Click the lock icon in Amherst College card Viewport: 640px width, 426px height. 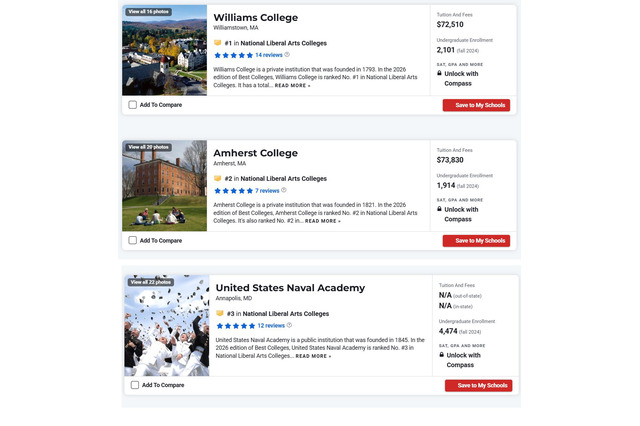[440, 209]
